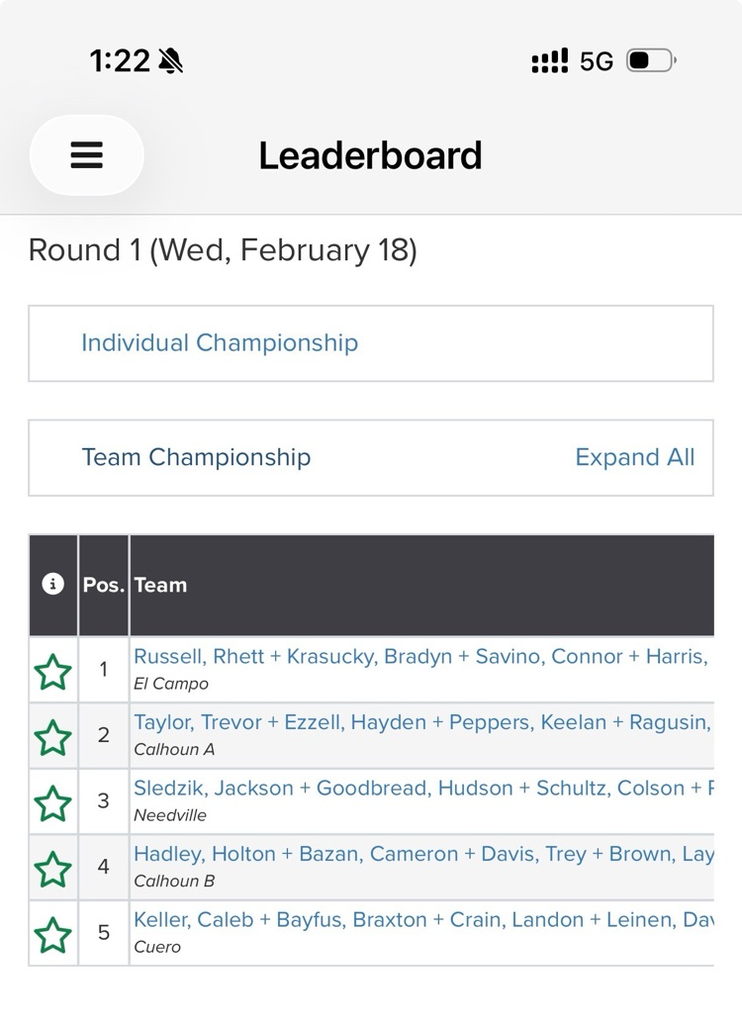Favorite the El Campo team star
The width and height of the screenshot is (742, 1024).
pyautogui.click(x=53, y=672)
